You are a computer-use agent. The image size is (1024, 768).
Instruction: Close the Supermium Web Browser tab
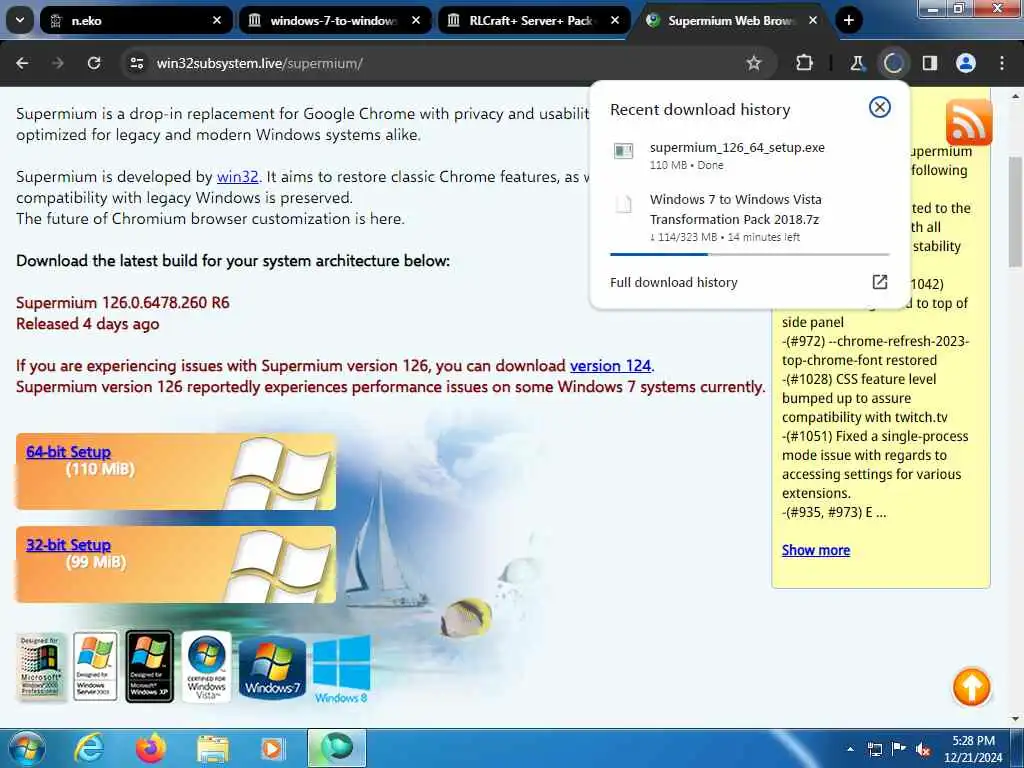click(x=813, y=20)
